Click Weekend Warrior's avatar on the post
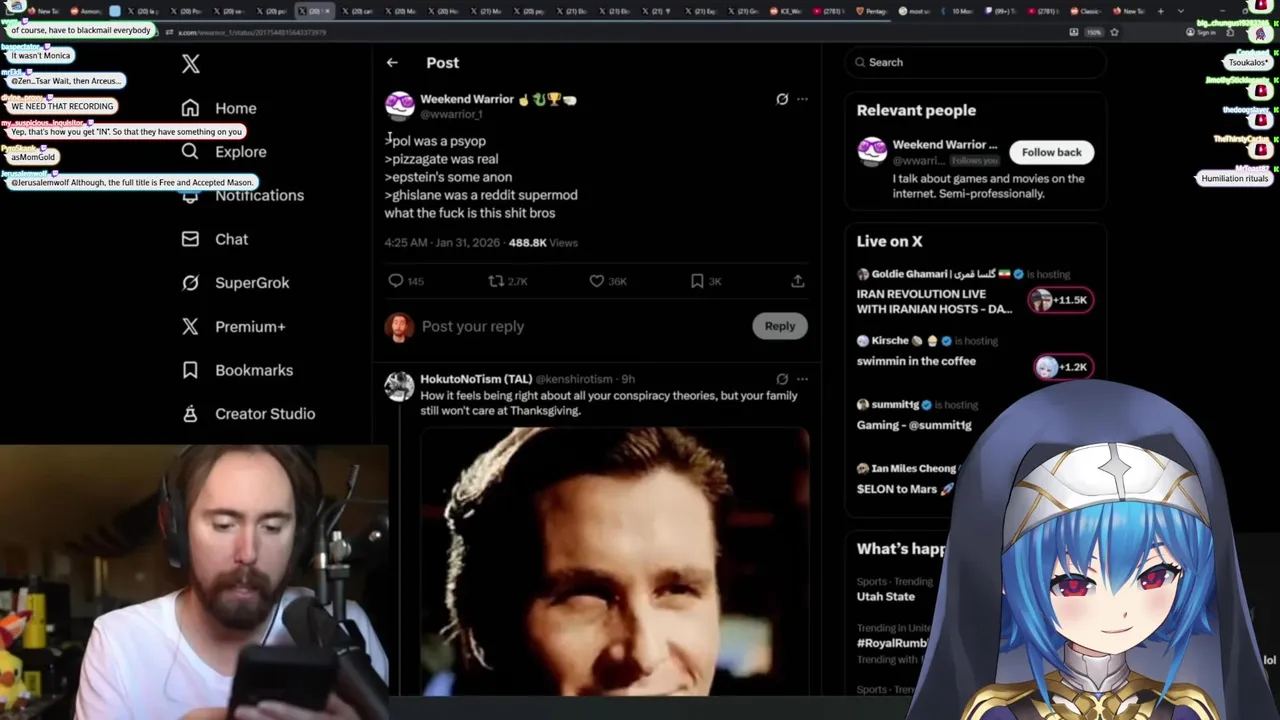 coord(399,106)
